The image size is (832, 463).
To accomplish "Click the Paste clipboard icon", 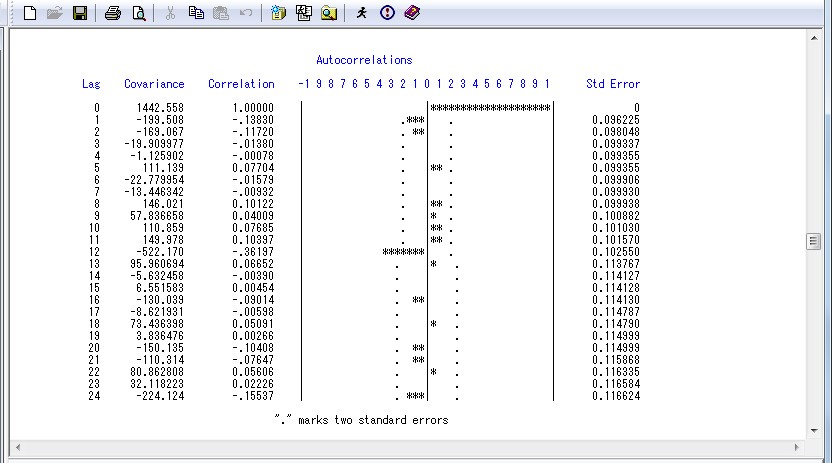I will (220, 13).
